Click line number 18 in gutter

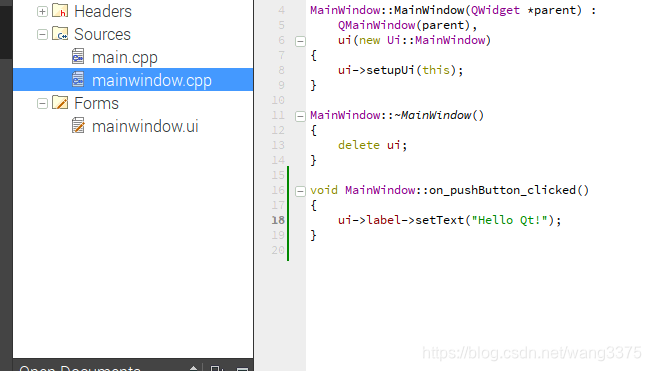pos(278,220)
